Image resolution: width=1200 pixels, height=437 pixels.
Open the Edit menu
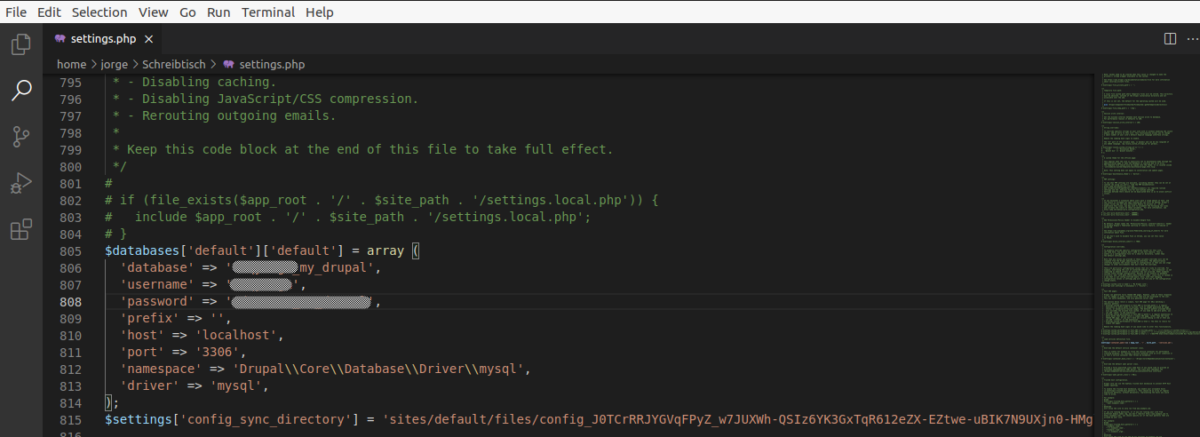click(x=48, y=12)
